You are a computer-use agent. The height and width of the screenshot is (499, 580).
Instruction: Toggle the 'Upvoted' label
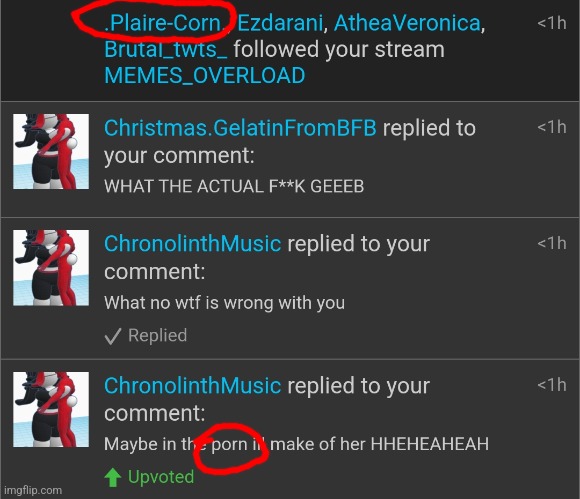tap(161, 477)
